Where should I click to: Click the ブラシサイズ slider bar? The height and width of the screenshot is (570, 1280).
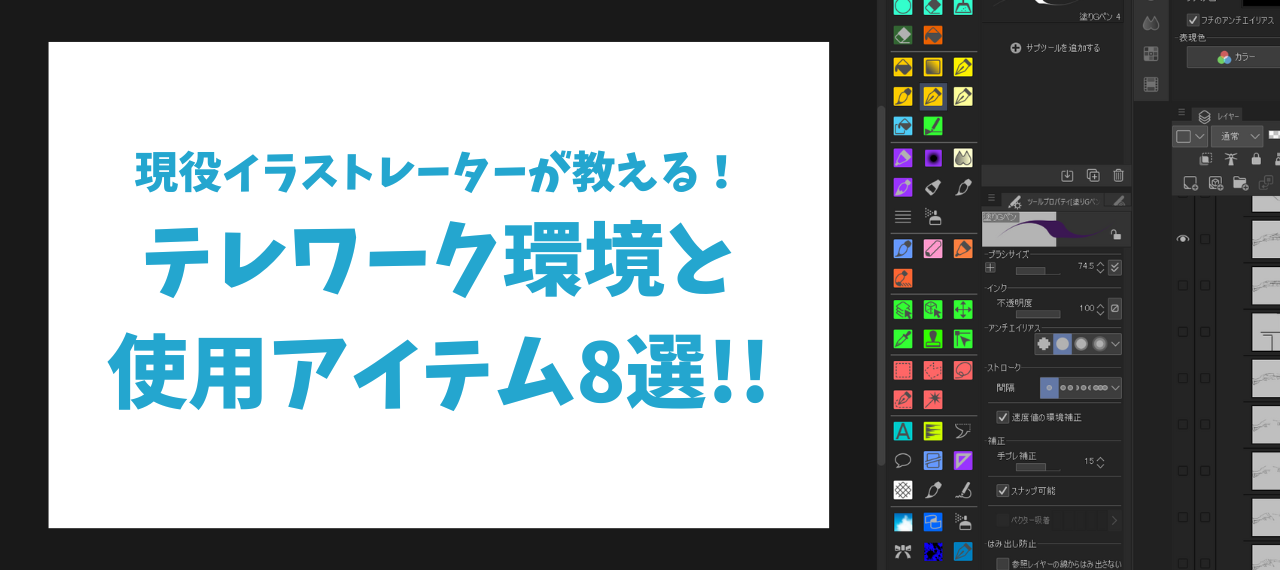click(x=1038, y=271)
